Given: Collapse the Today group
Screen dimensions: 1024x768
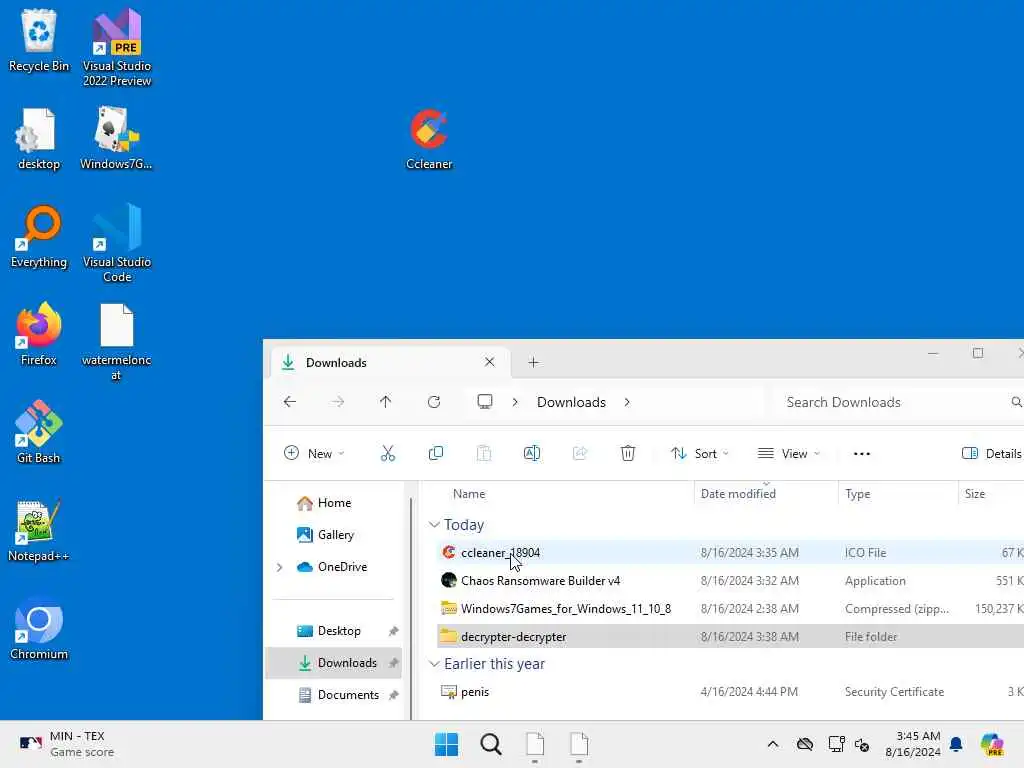Looking at the screenshot, I should [434, 524].
